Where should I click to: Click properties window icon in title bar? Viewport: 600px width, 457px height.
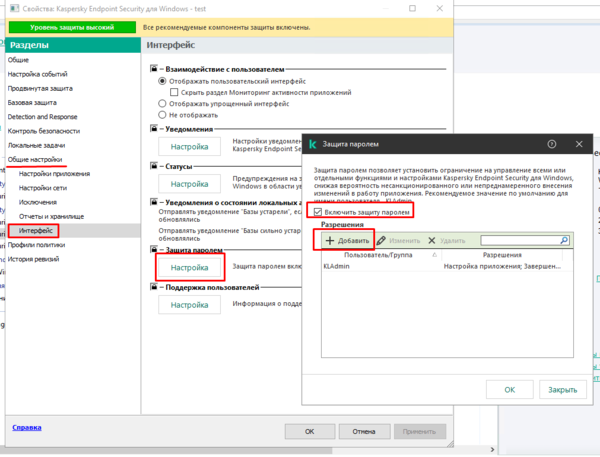pos(15,8)
